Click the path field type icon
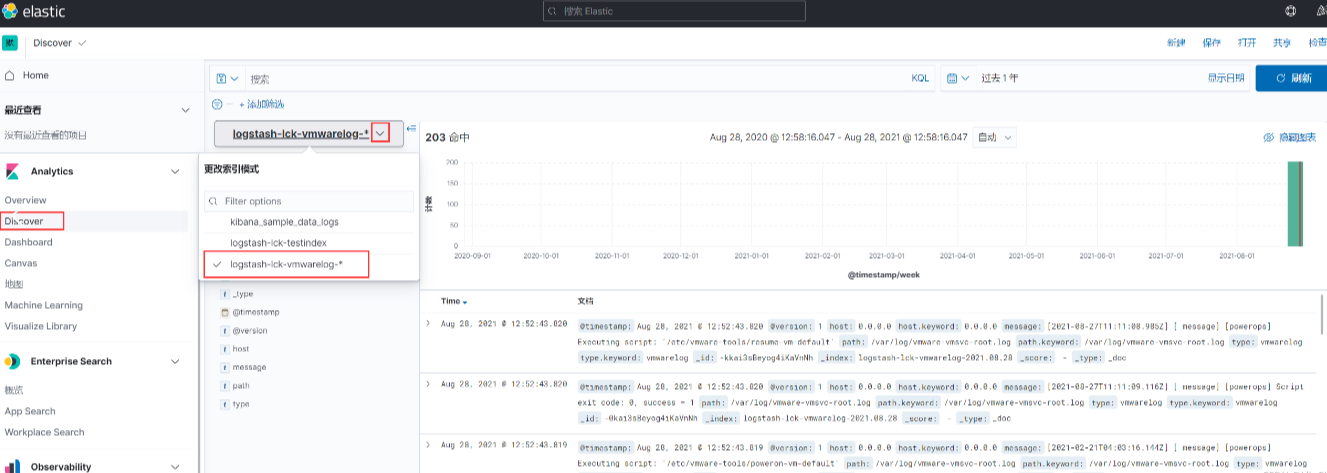Image resolution: width=1327 pixels, height=473 pixels. pyautogui.click(x=225, y=385)
